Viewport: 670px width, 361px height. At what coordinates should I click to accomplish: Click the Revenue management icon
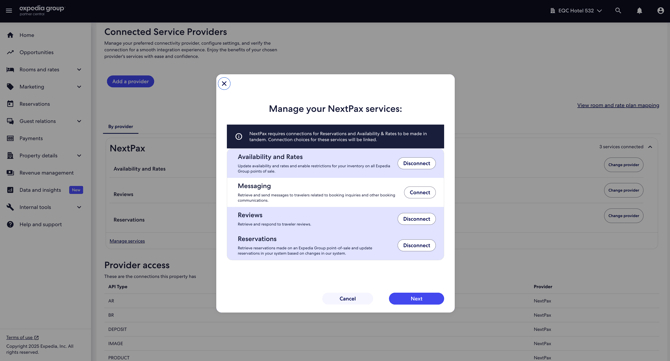(x=10, y=173)
